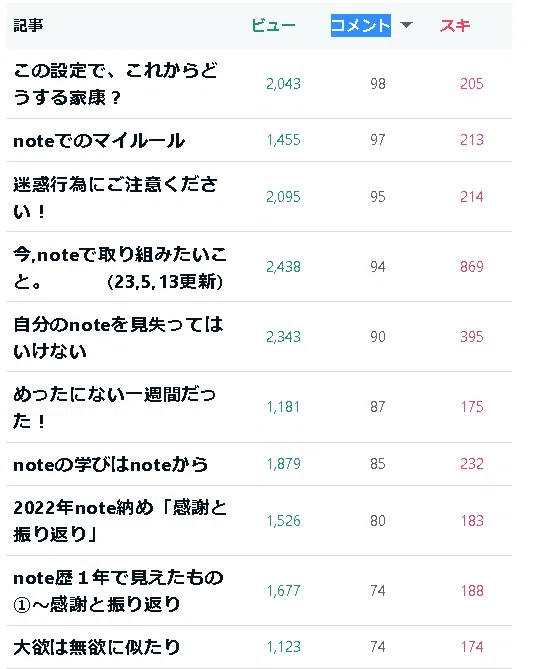Click the 869 スキ count
This screenshot has height=669, width=533.
472,267
